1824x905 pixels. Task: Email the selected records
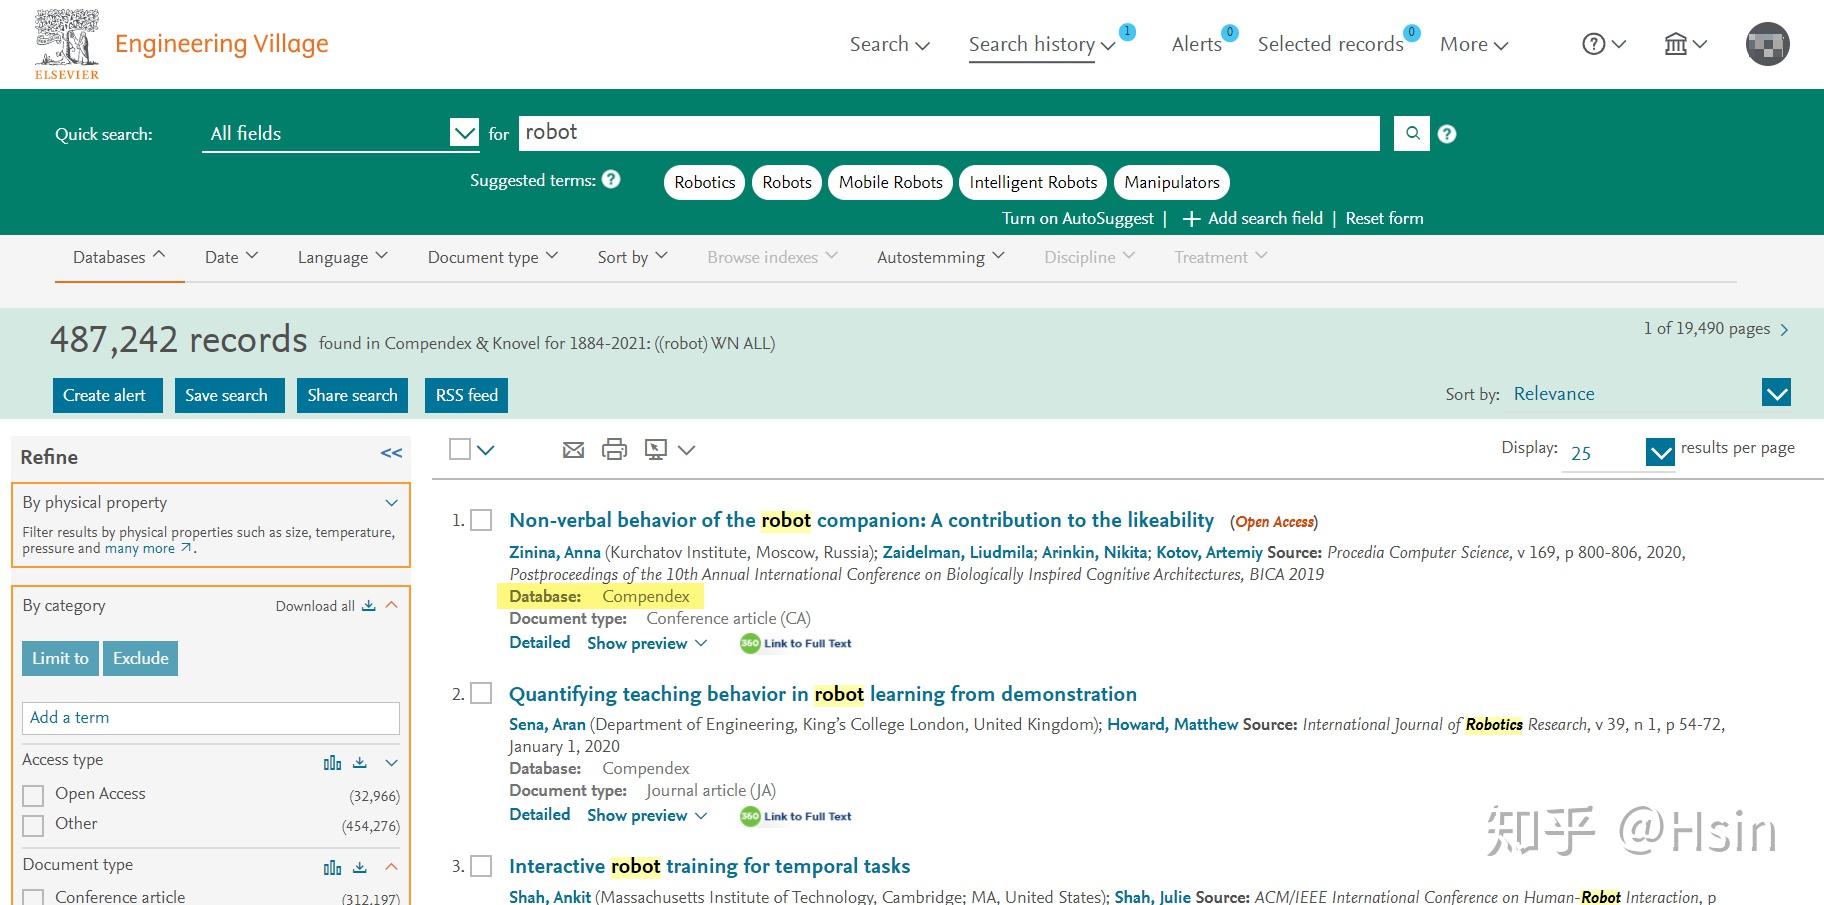573,450
